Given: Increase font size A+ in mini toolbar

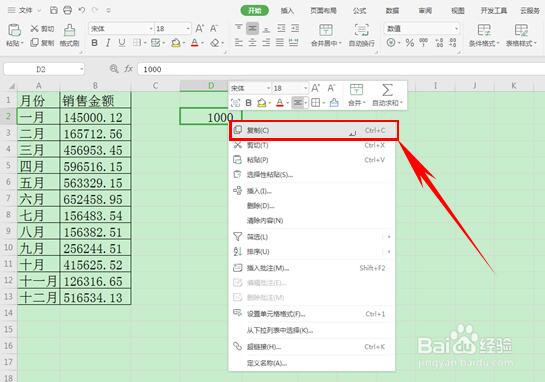Looking at the screenshot, I should pyautogui.click(x=316, y=88).
